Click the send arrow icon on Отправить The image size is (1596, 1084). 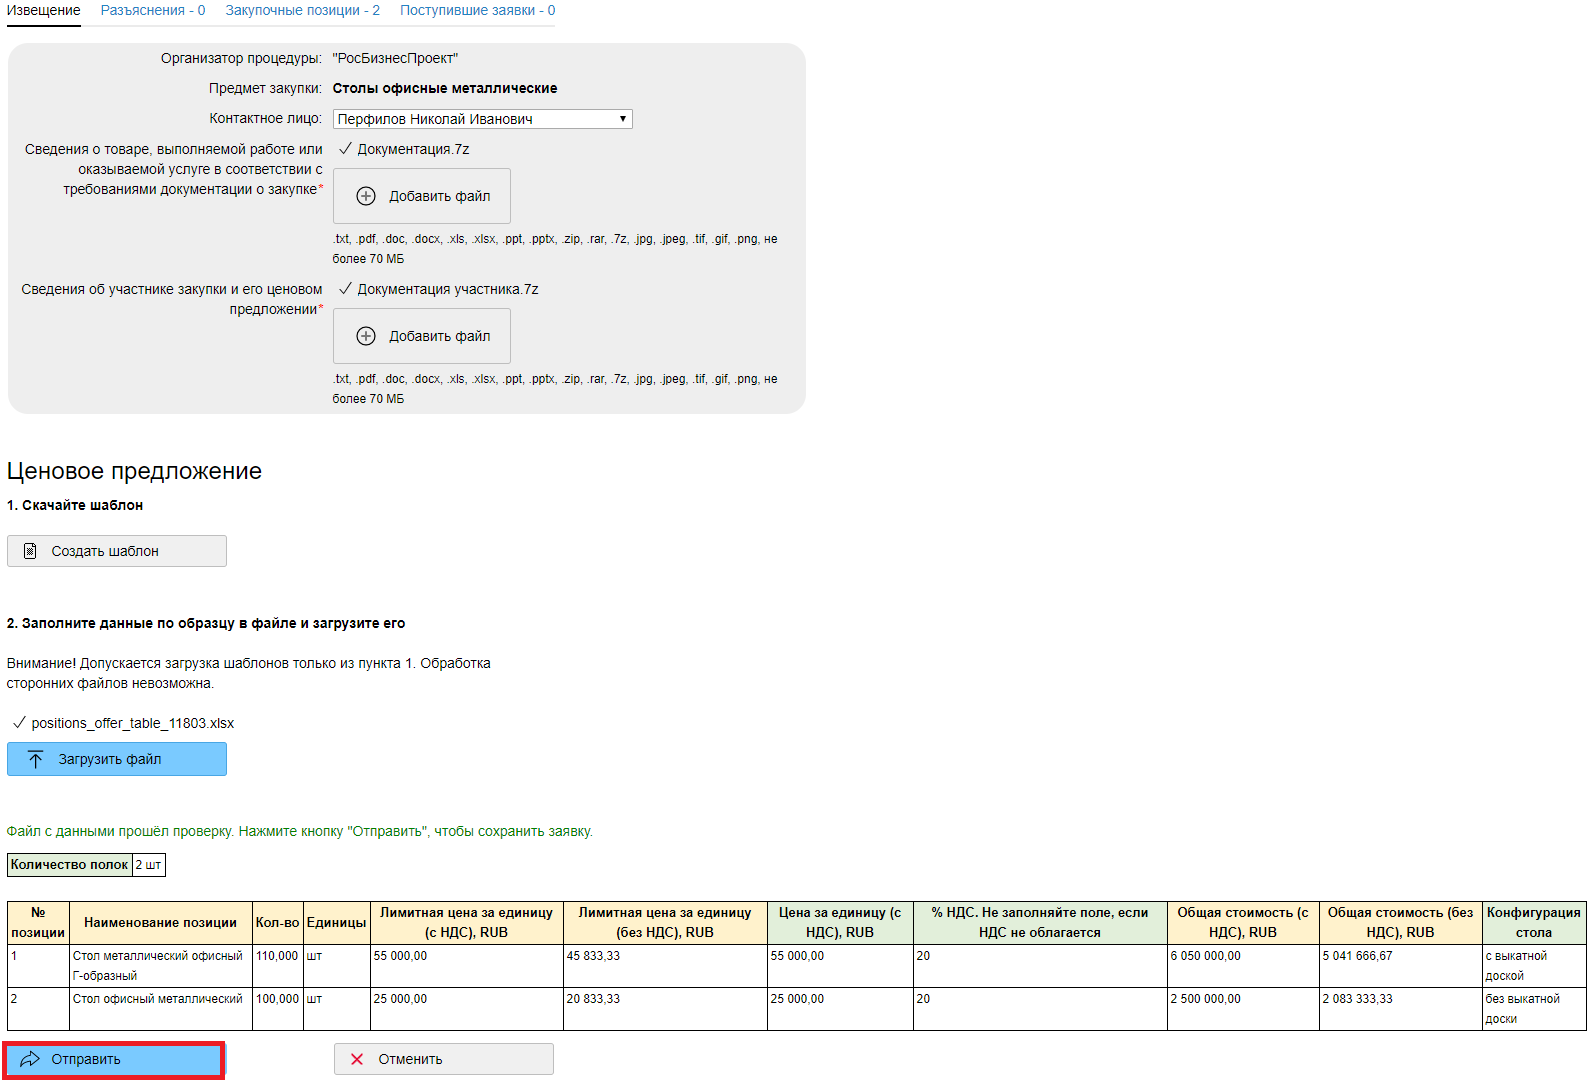pos(30,1059)
